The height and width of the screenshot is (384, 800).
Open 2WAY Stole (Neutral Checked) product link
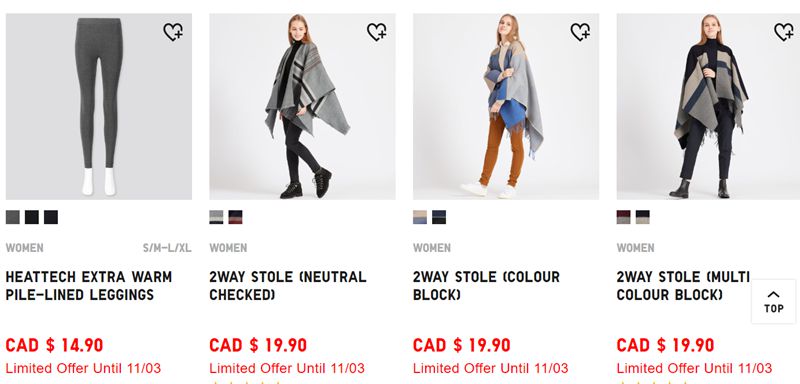tap(288, 286)
